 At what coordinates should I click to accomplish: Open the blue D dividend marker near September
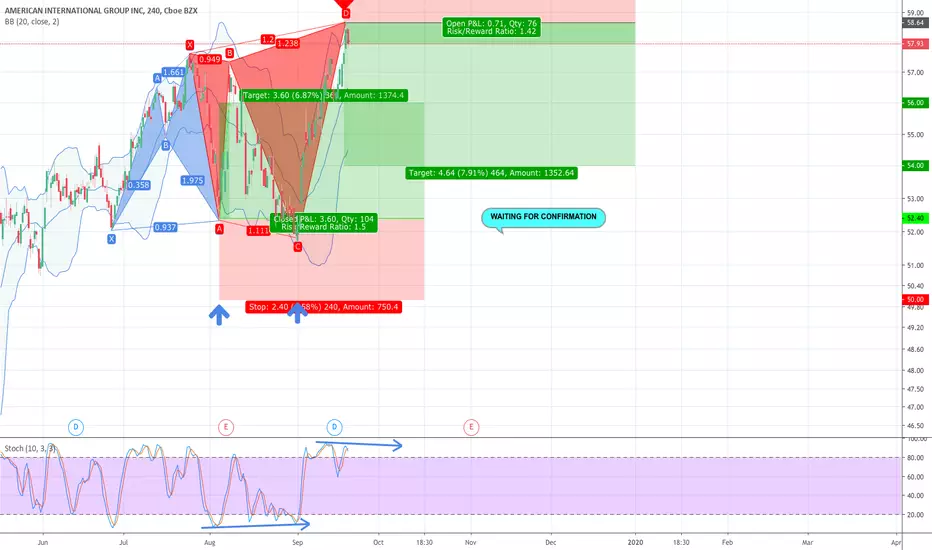pyautogui.click(x=334, y=427)
